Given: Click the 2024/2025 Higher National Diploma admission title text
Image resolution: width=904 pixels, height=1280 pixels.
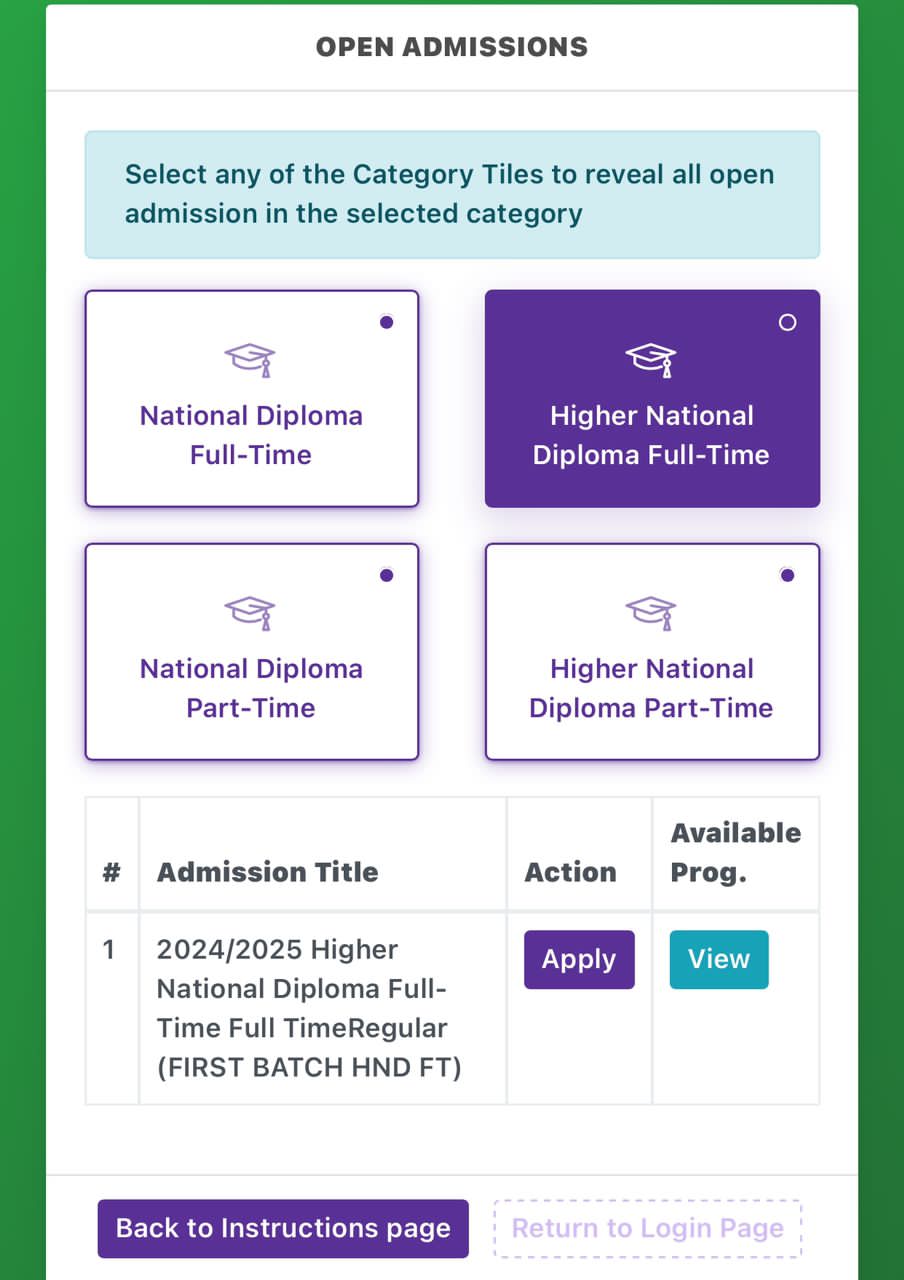Looking at the screenshot, I should [x=309, y=1008].
